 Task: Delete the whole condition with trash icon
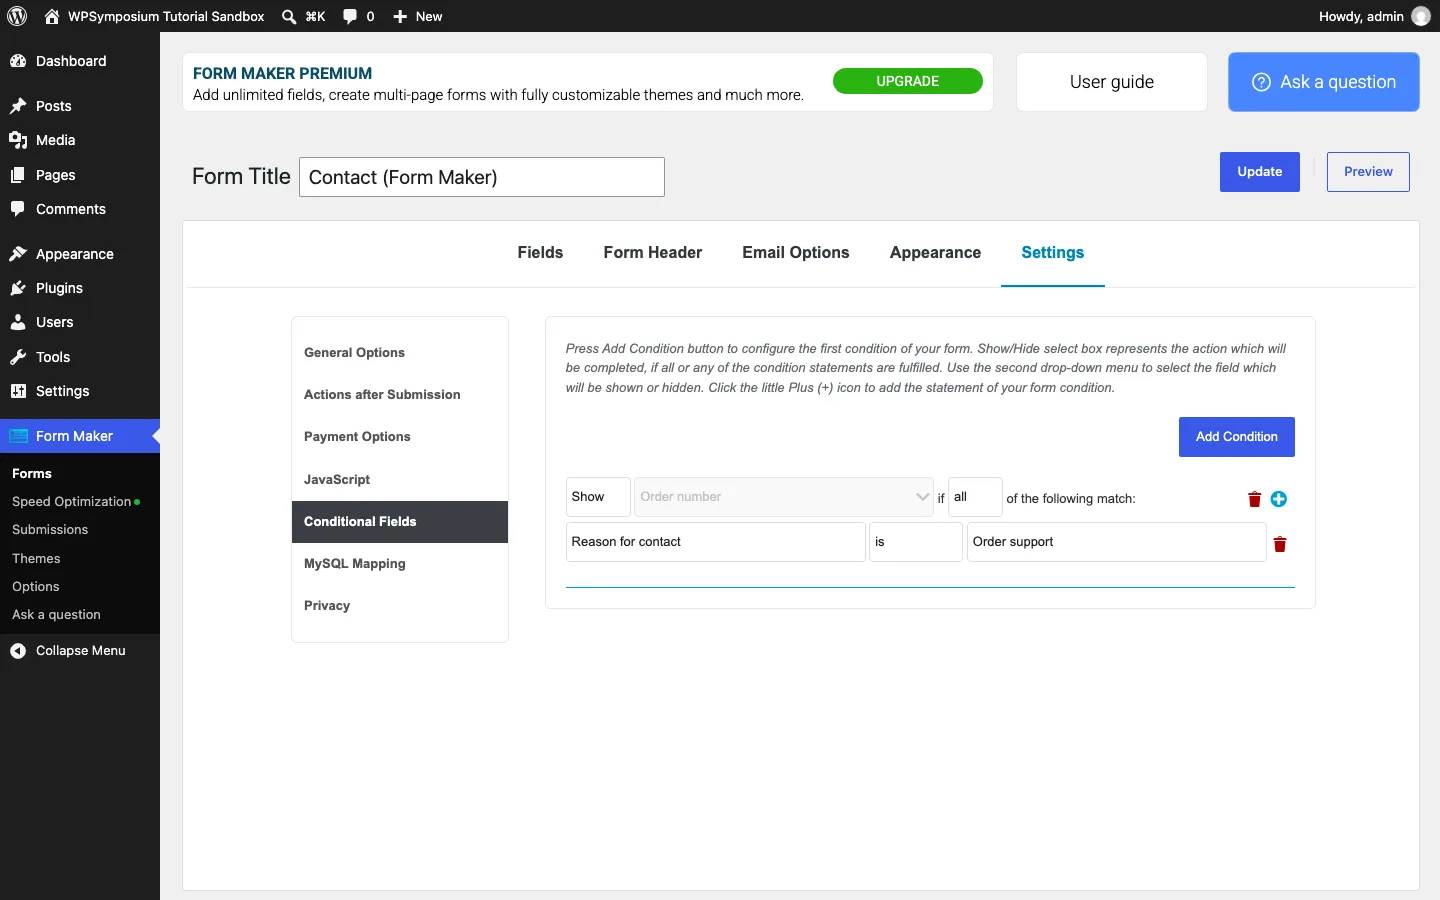click(1254, 499)
